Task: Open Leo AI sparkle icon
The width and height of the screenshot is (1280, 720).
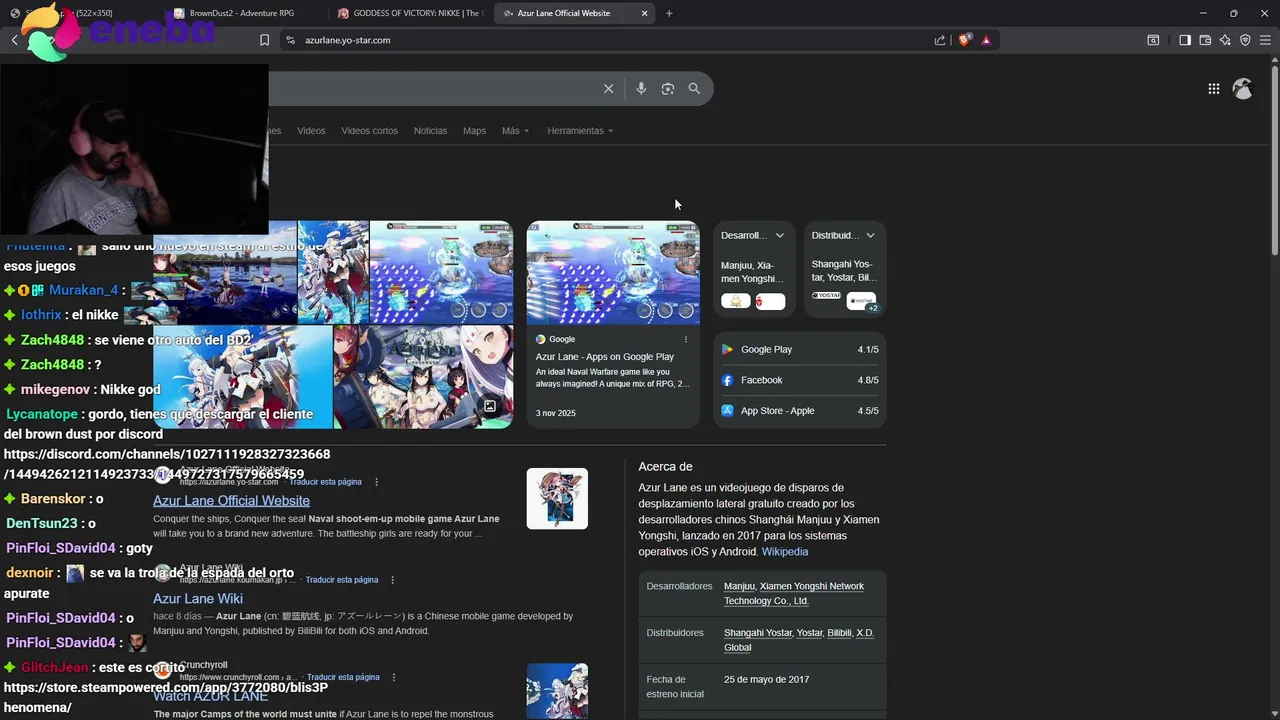Action: click(x=1225, y=40)
